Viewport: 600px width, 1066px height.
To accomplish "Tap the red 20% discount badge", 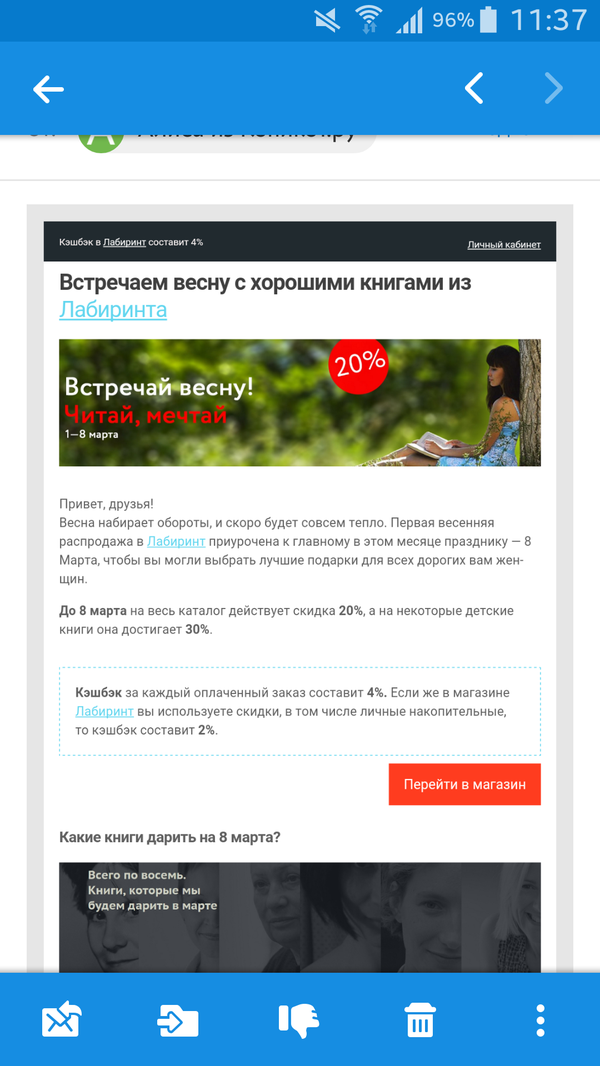I will (358, 364).
